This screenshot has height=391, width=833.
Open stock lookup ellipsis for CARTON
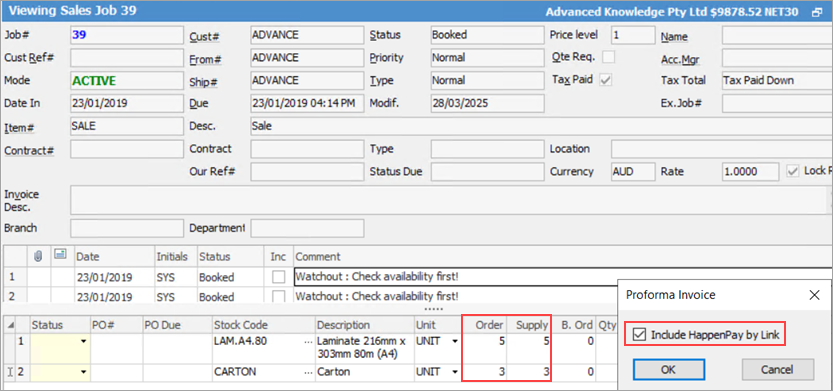coord(308,372)
